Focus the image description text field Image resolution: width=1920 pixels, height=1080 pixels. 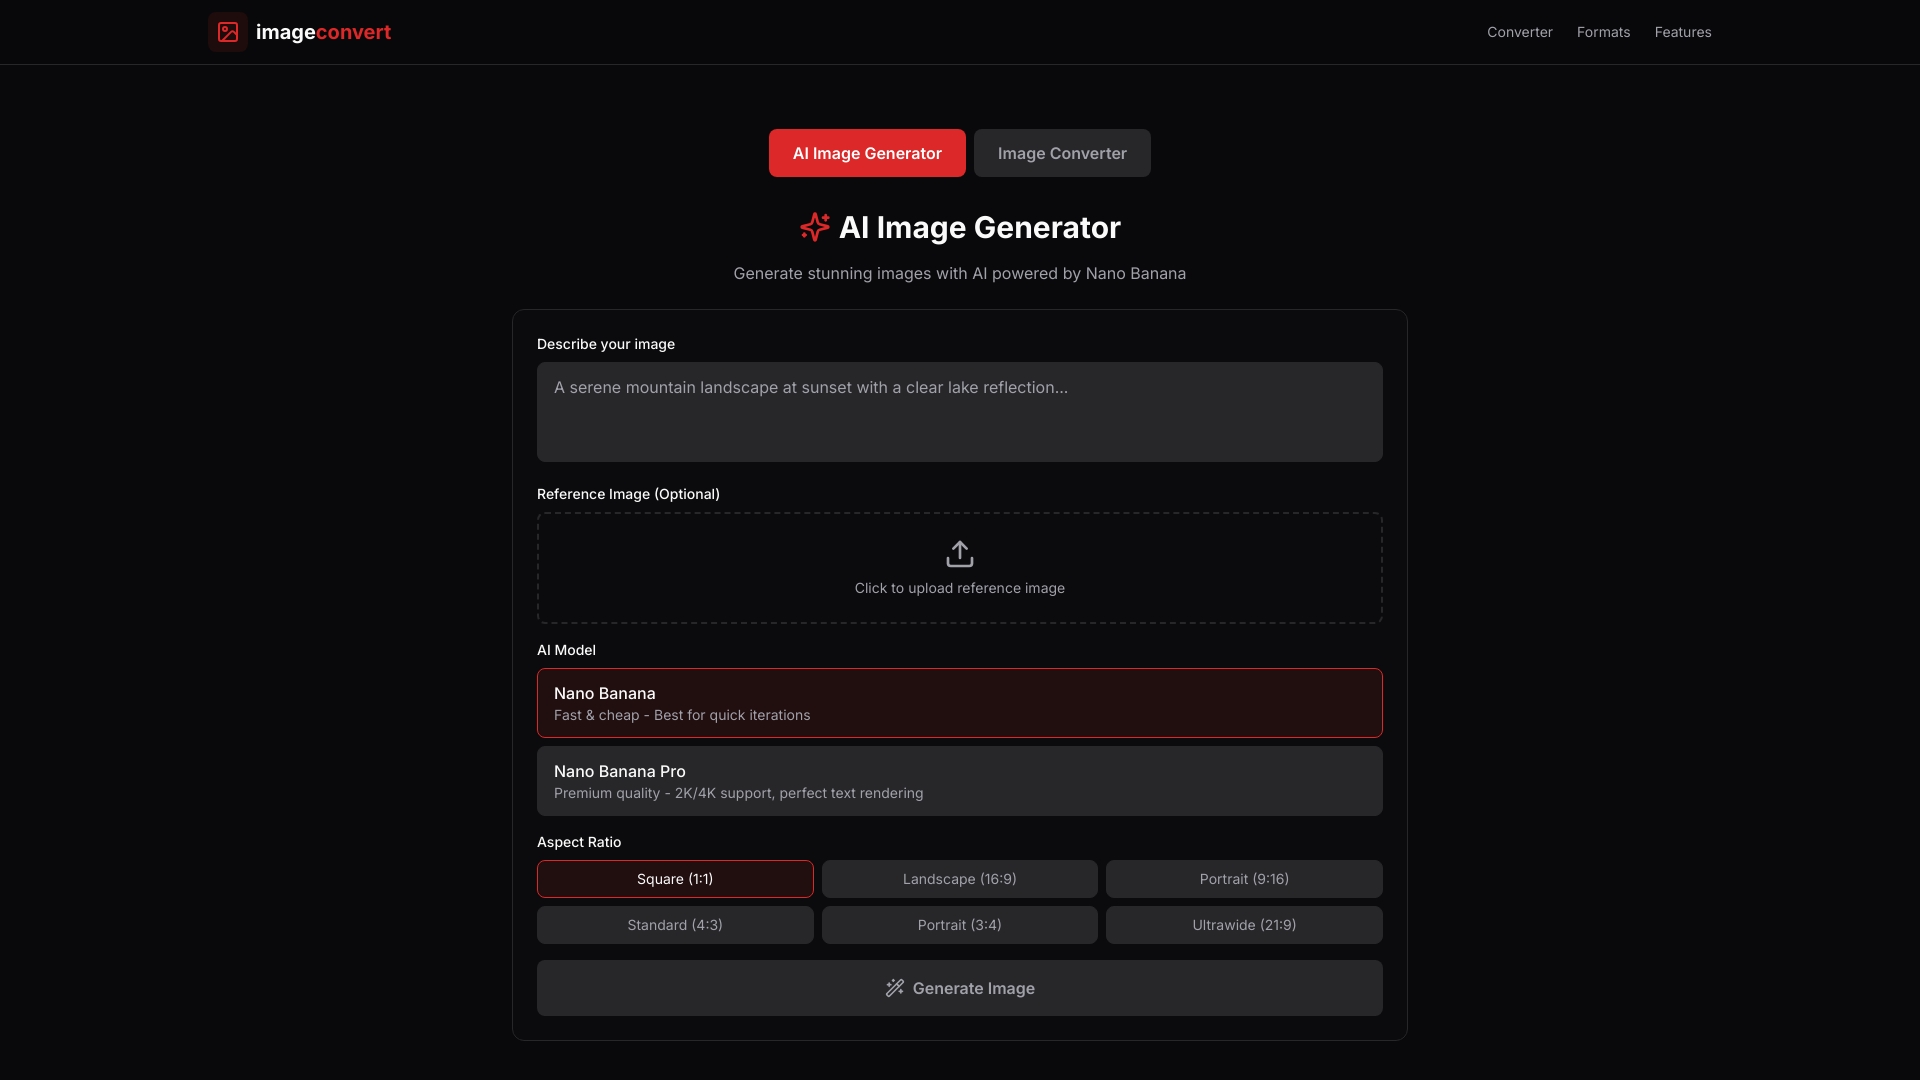tap(959, 412)
